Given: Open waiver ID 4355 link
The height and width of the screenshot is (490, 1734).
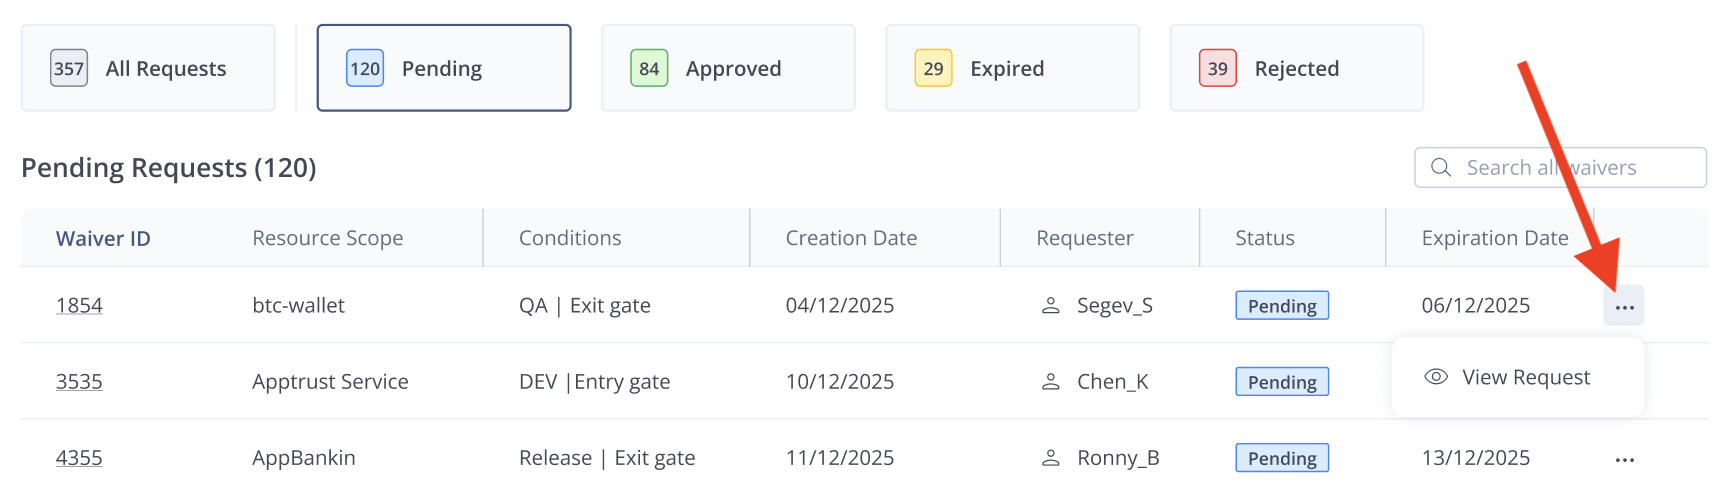Looking at the screenshot, I should 79,458.
